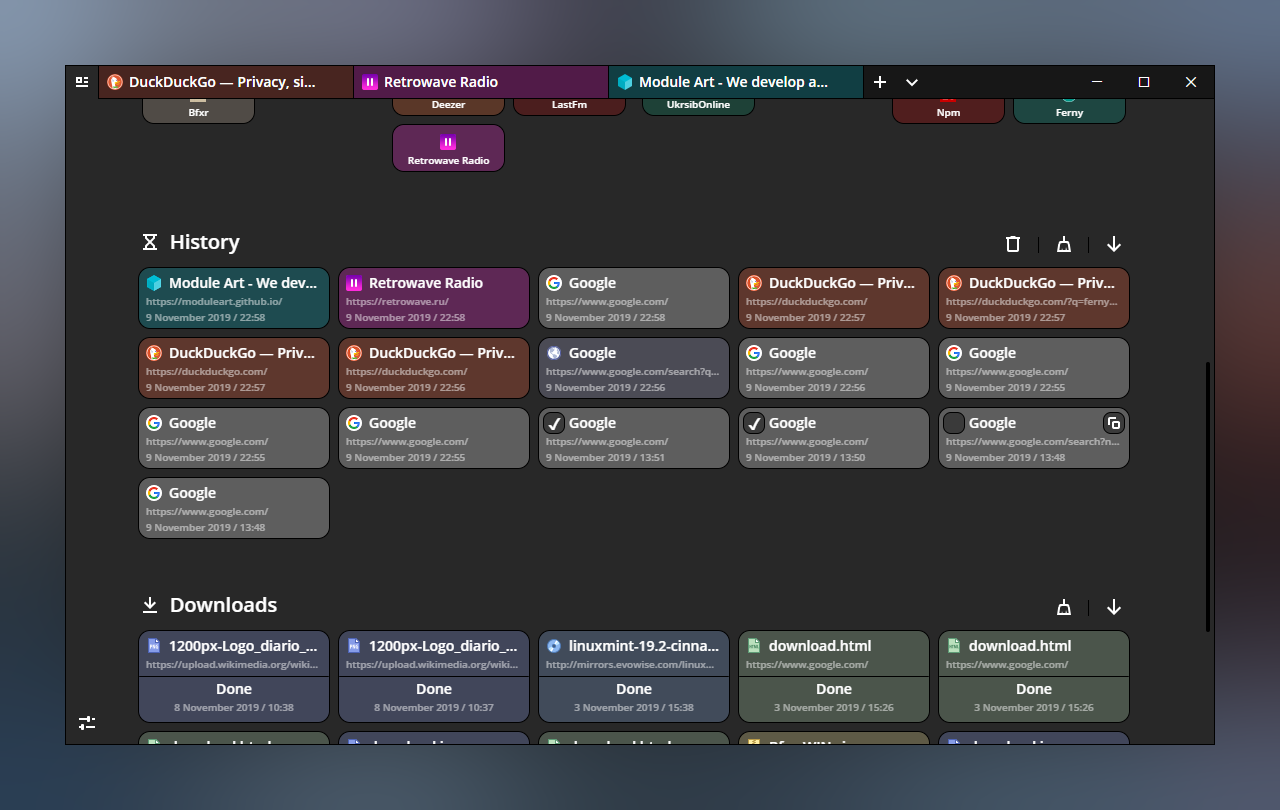Image resolution: width=1280 pixels, height=810 pixels.
Task: Open the Ferny bookmark tile
Action: 1069,110
